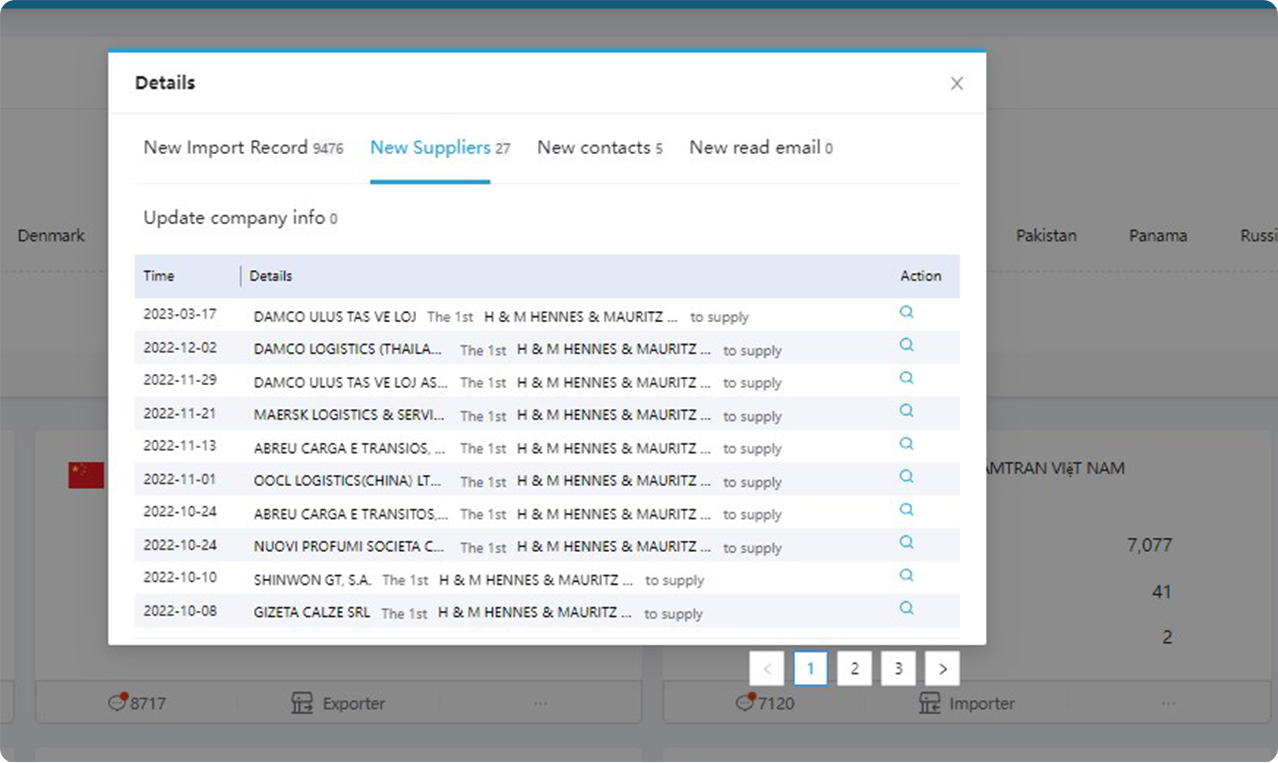The width and height of the screenshot is (1278, 763).
Task: Switch to New read email tab
Action: 761,148
